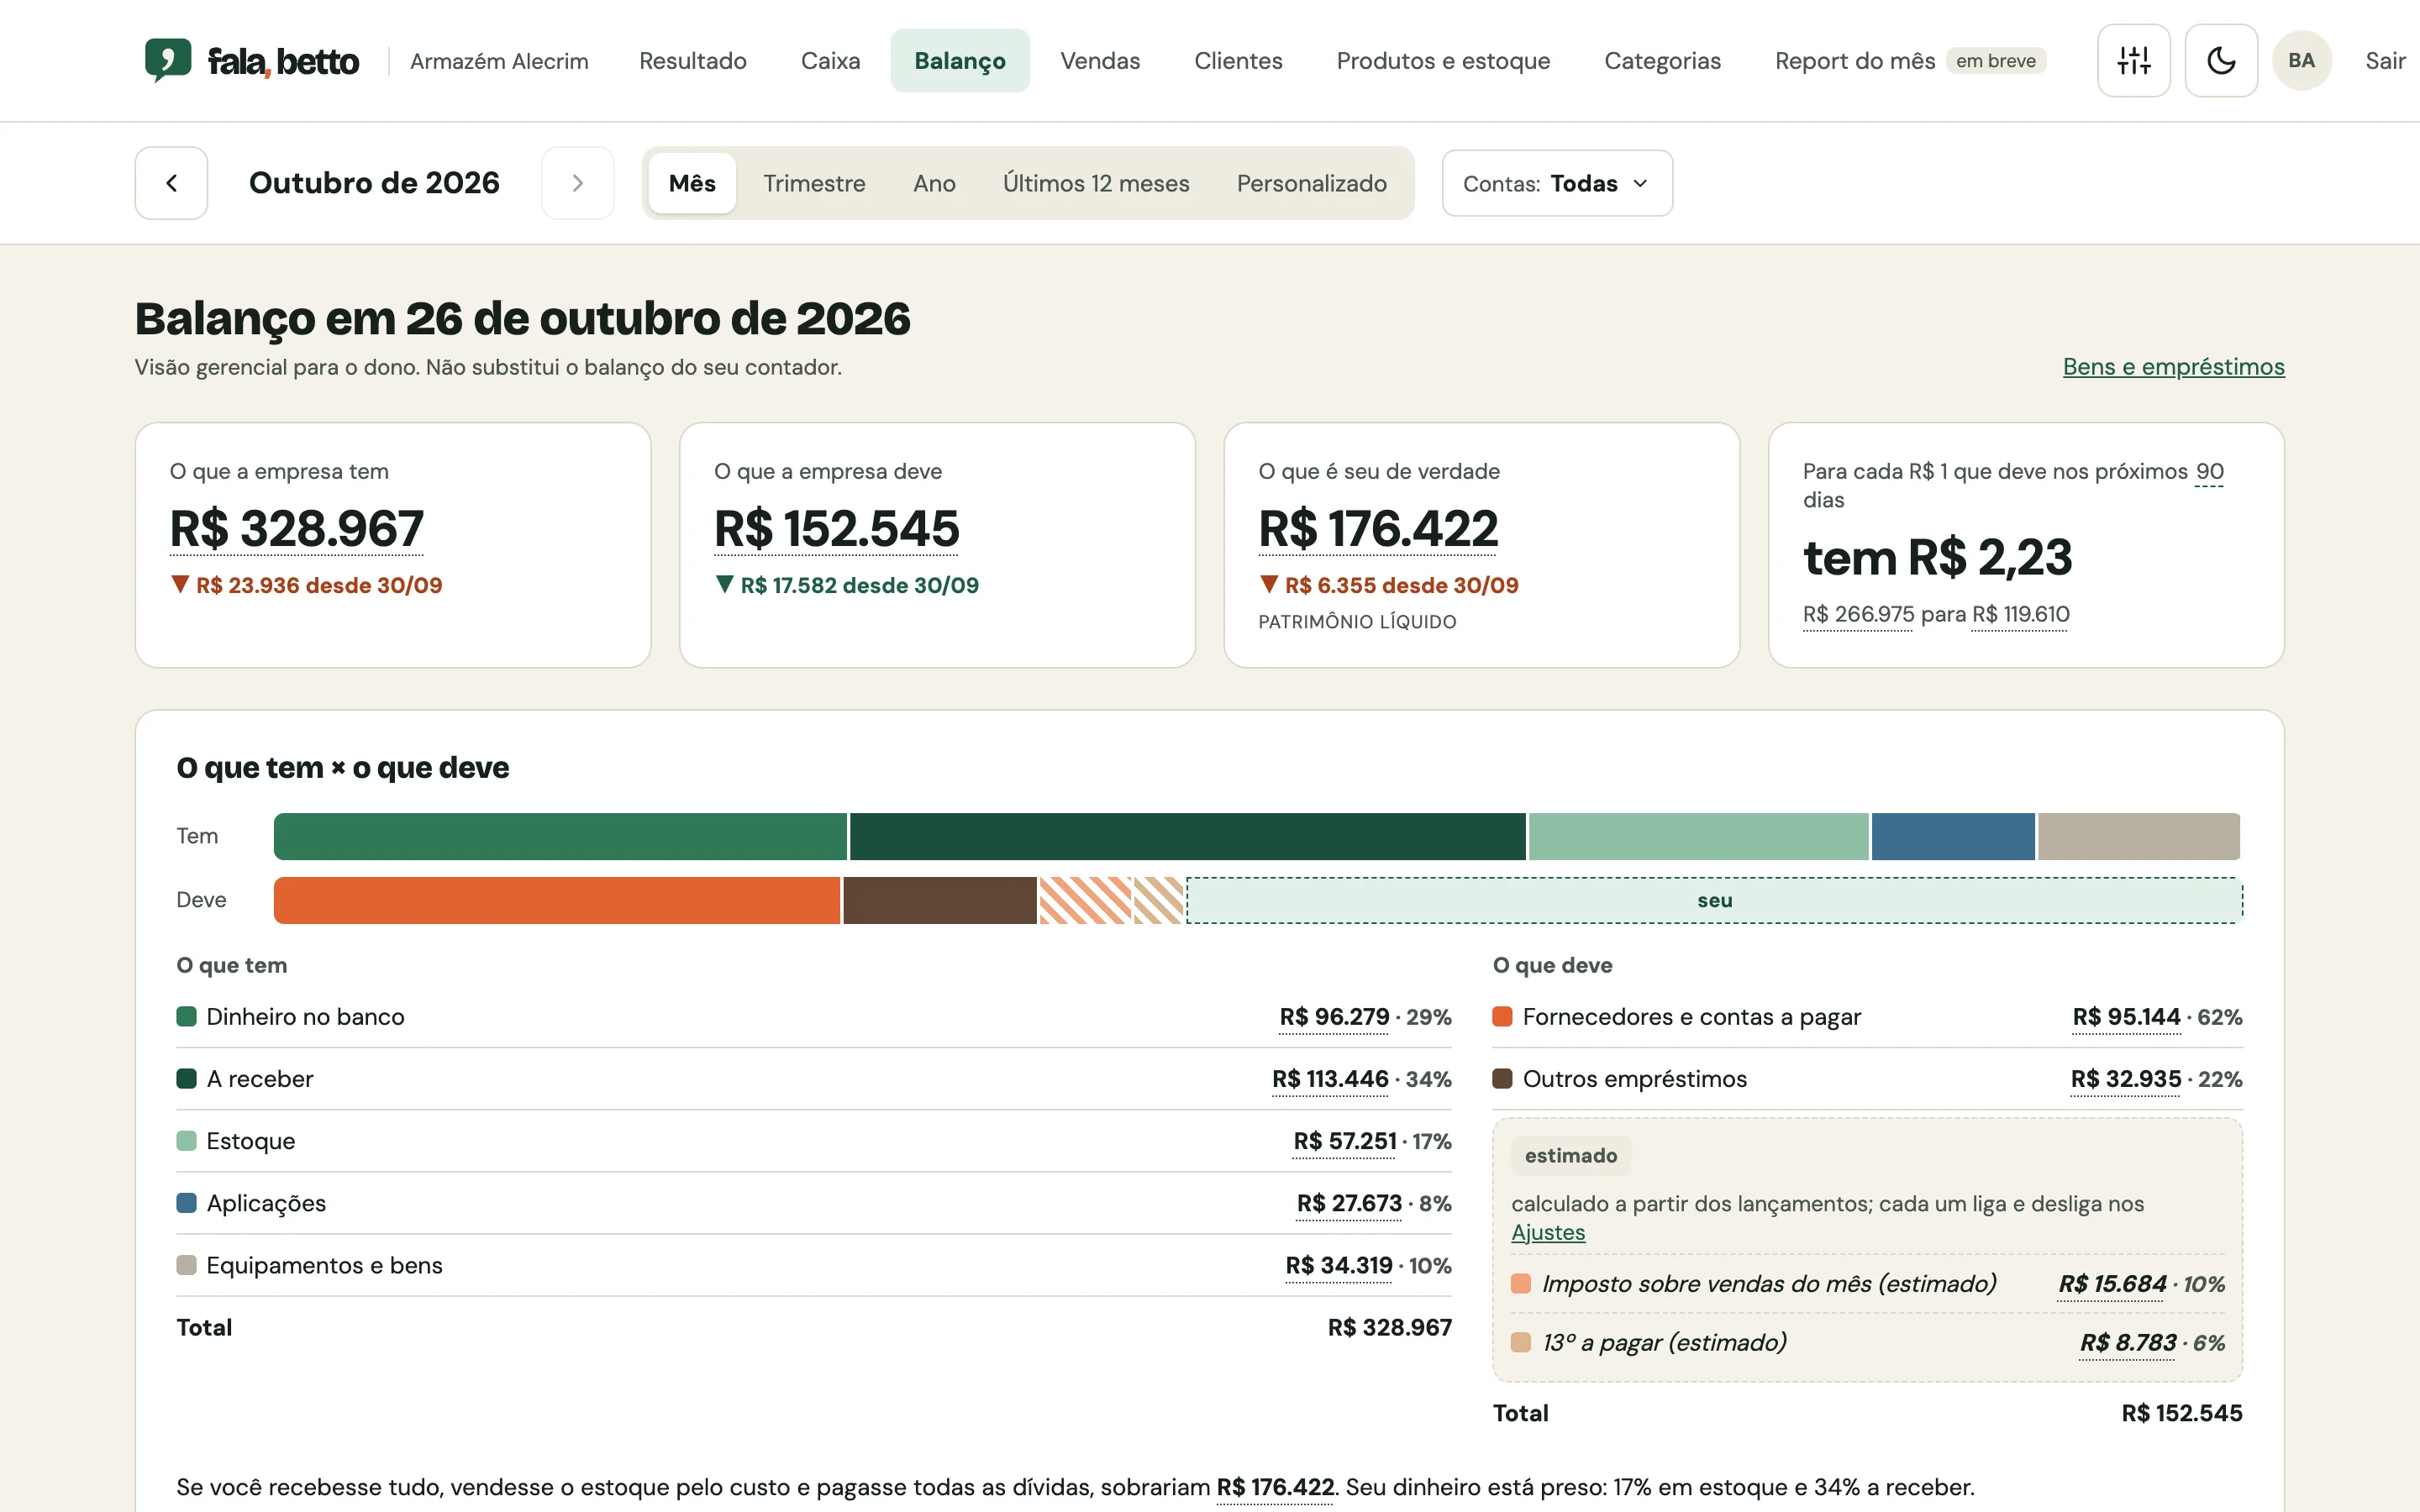Viewport: 2420px width, 1512px height.
Task: Select the Personalizado period option
Action: coord(1311,183)
